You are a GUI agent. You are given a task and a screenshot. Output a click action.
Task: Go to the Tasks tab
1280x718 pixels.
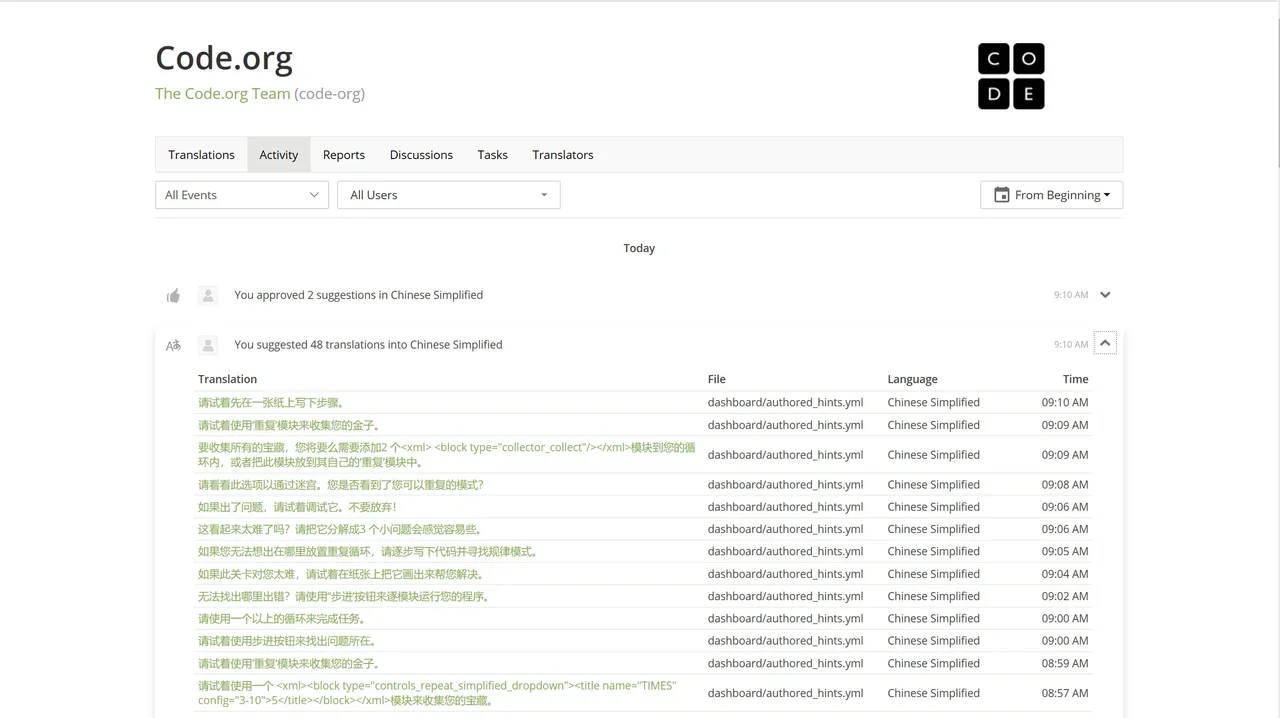tap(492, 155)
